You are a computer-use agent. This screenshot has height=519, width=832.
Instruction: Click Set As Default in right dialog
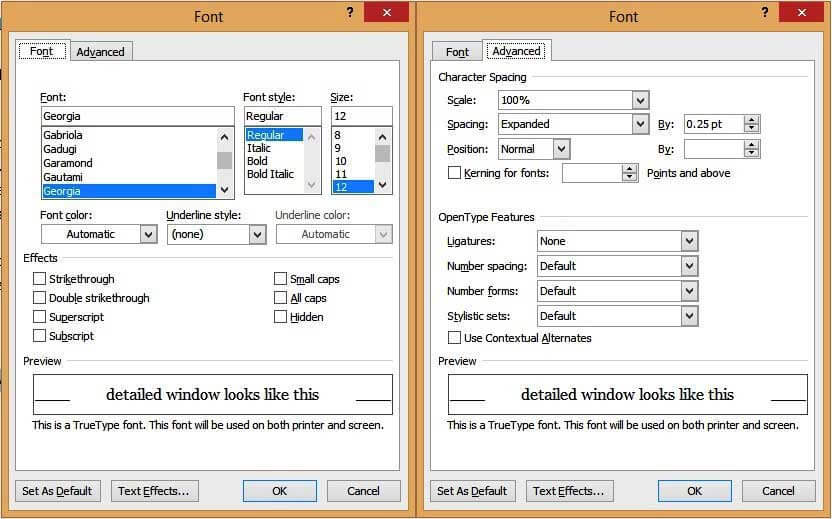click(472, 491)
